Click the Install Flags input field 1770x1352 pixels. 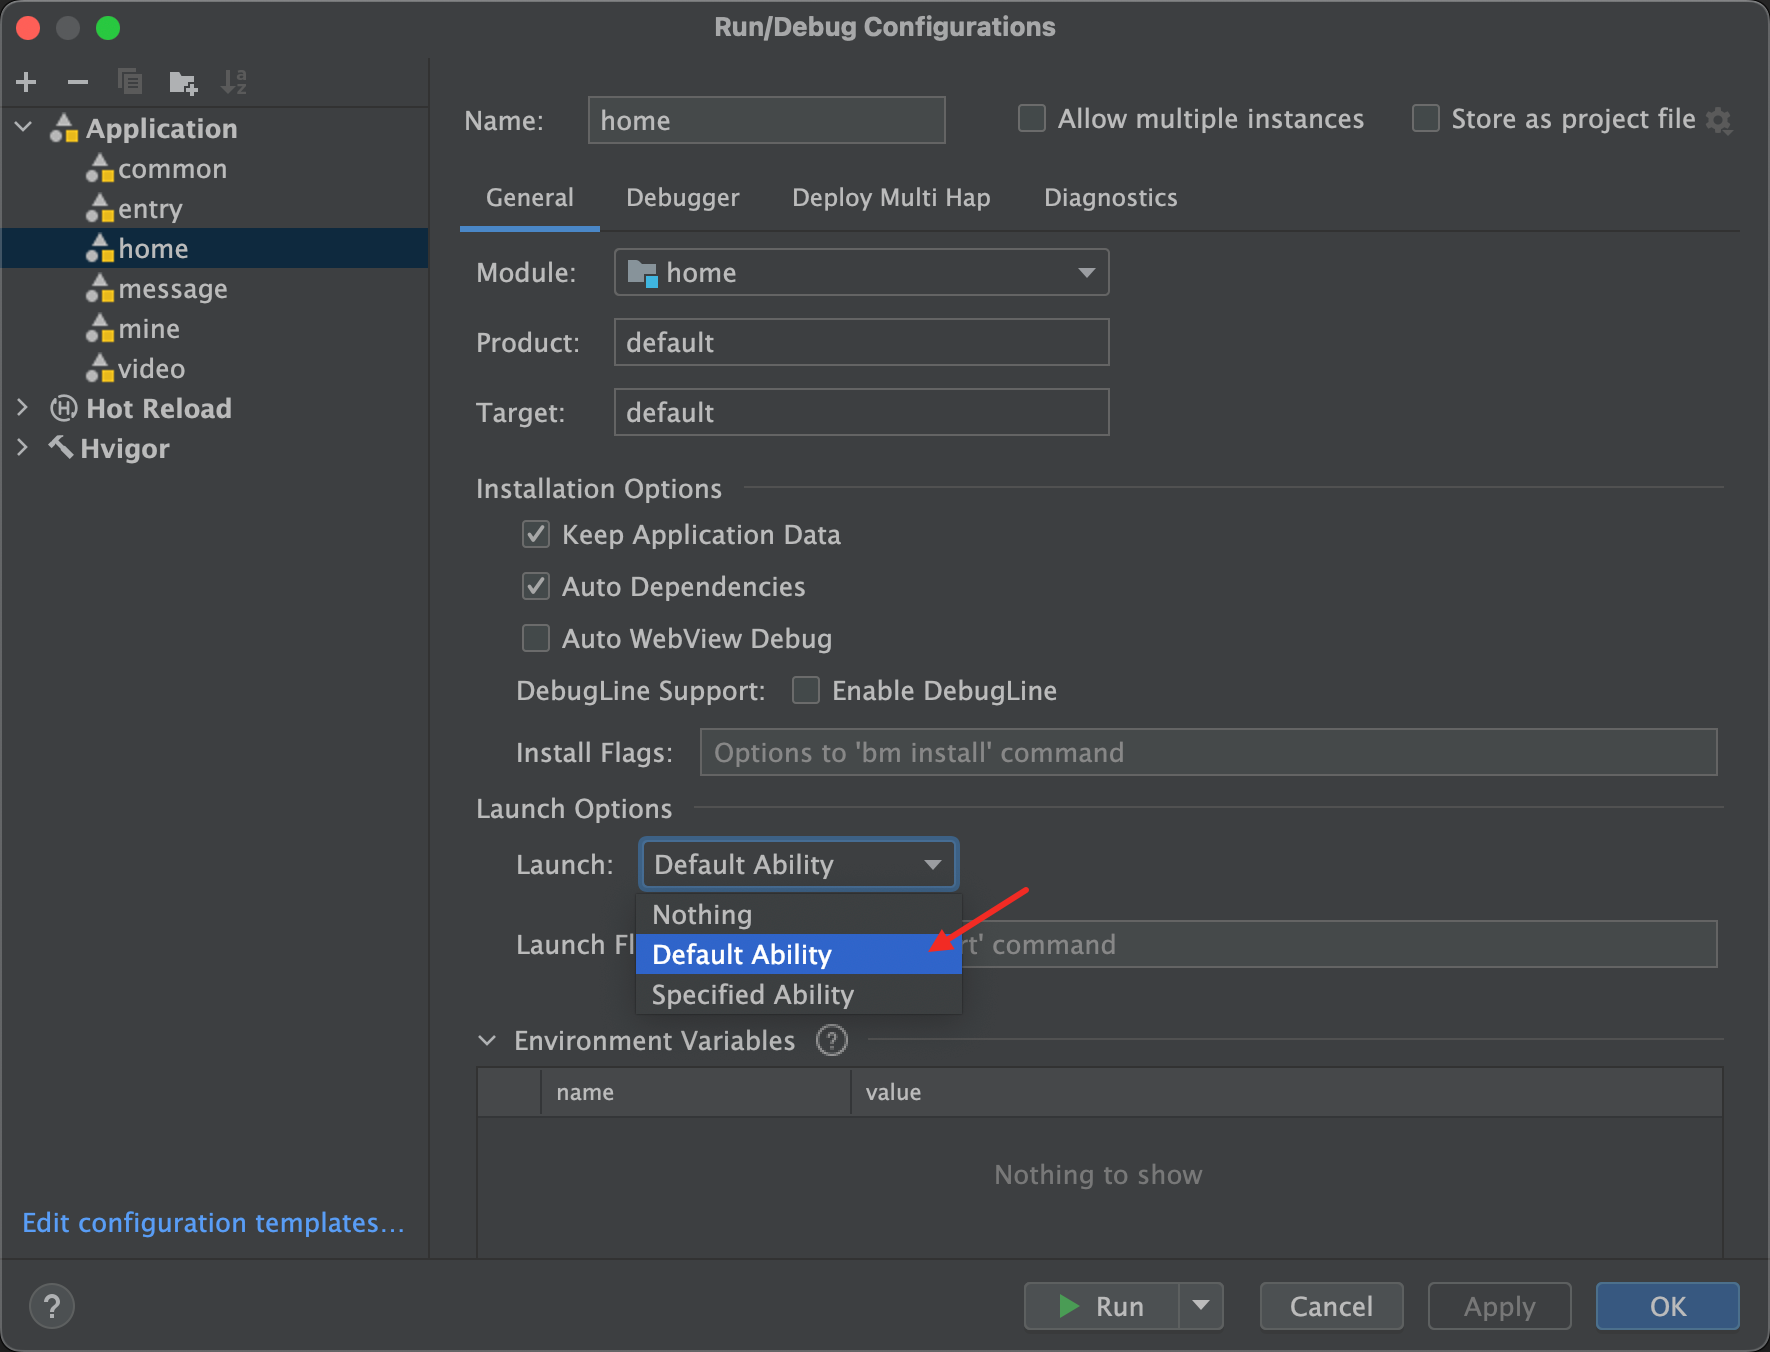[x=1209, y=752]
